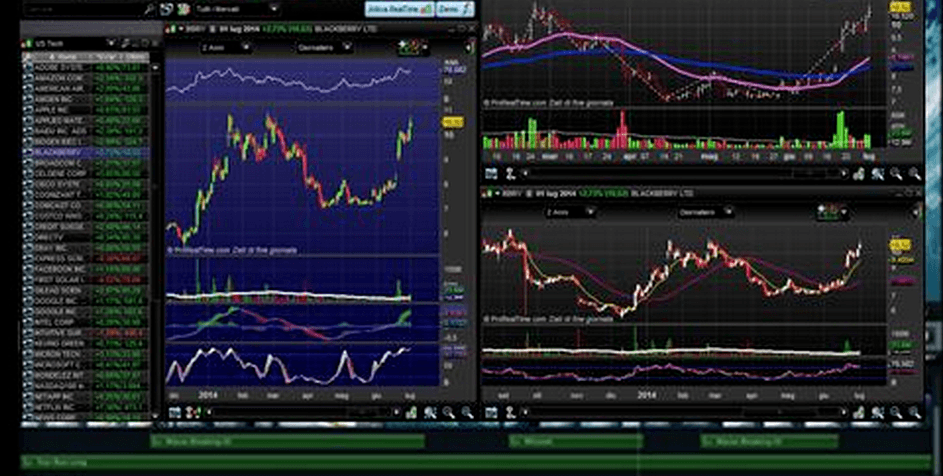Click the drawing tools icon under the top-right chart
This screenshot has width=943, height=476.
(510, 174)
